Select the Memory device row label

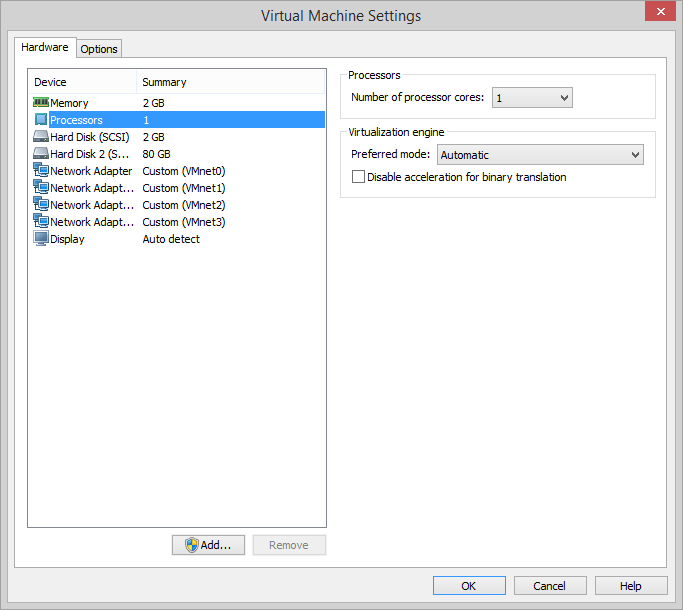click(69, 103)
